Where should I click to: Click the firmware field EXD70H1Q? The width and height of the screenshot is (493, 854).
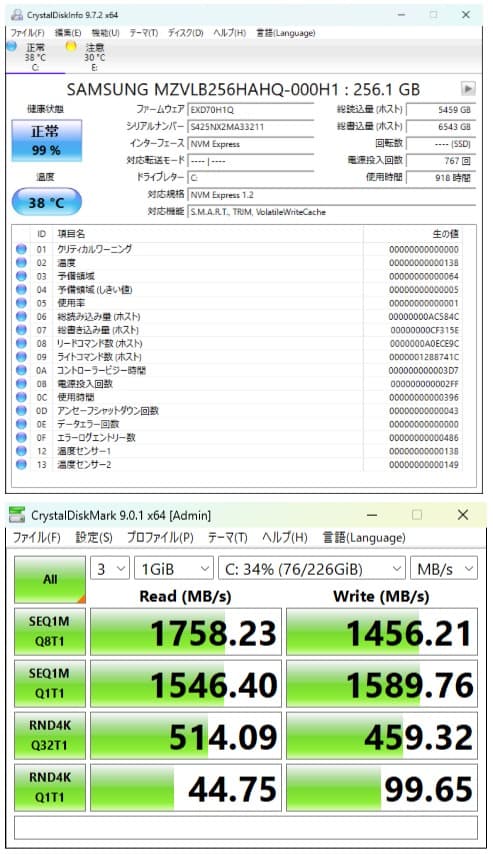tap(251, 109)
